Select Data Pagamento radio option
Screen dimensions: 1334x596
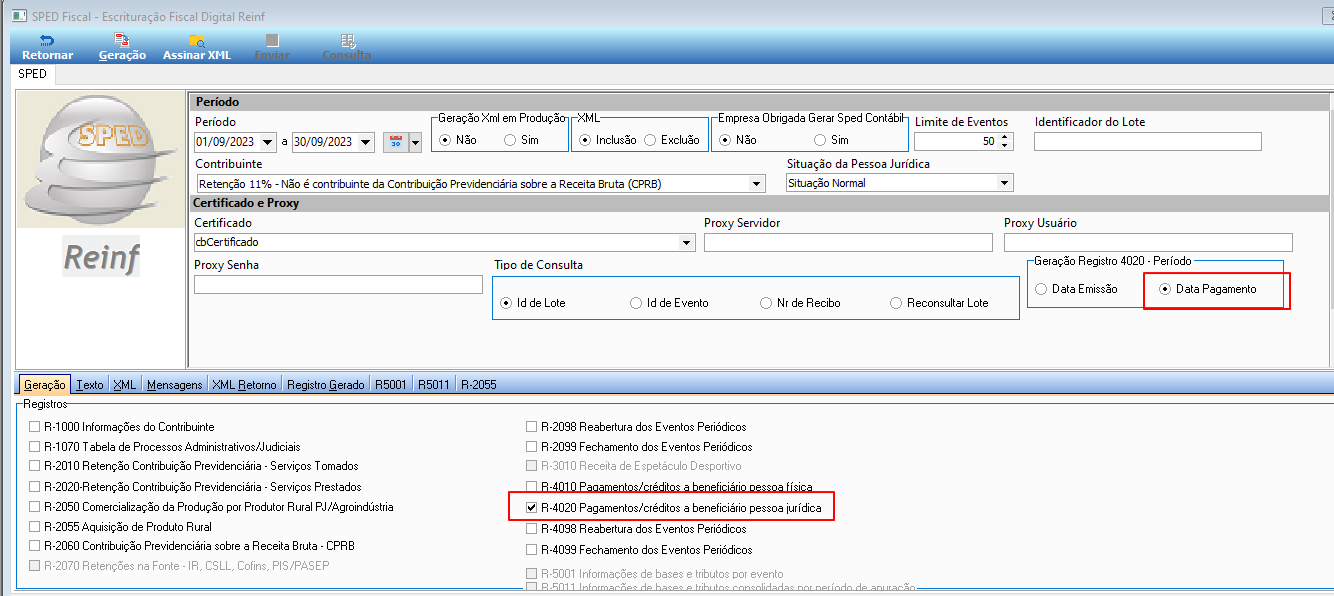(1208, 289)
